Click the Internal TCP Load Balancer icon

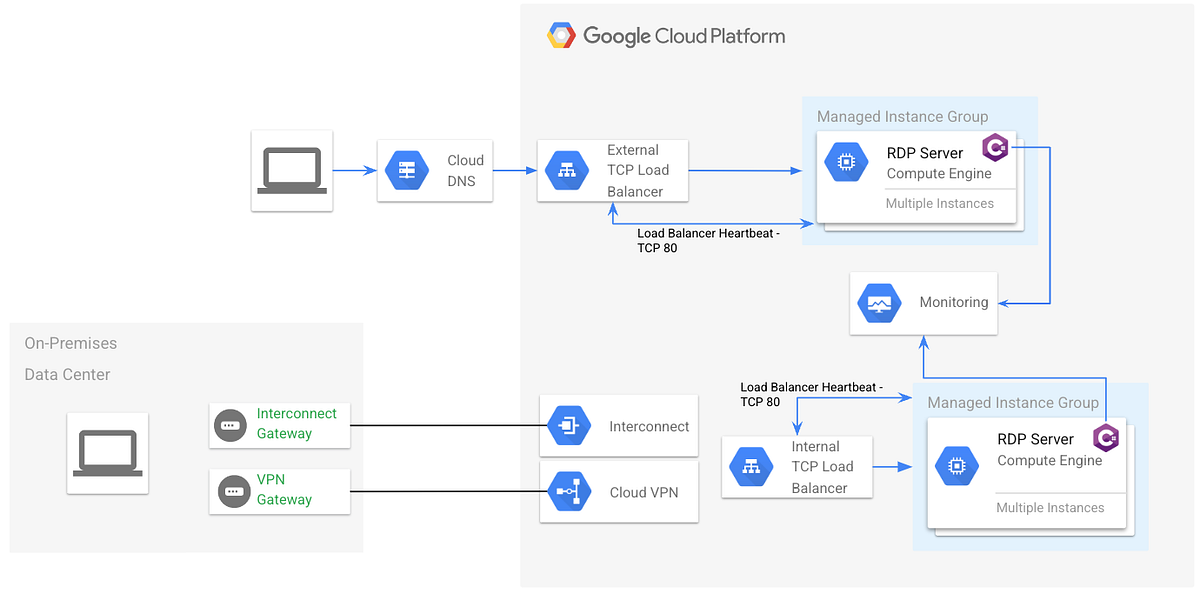(x=750, y=467)
